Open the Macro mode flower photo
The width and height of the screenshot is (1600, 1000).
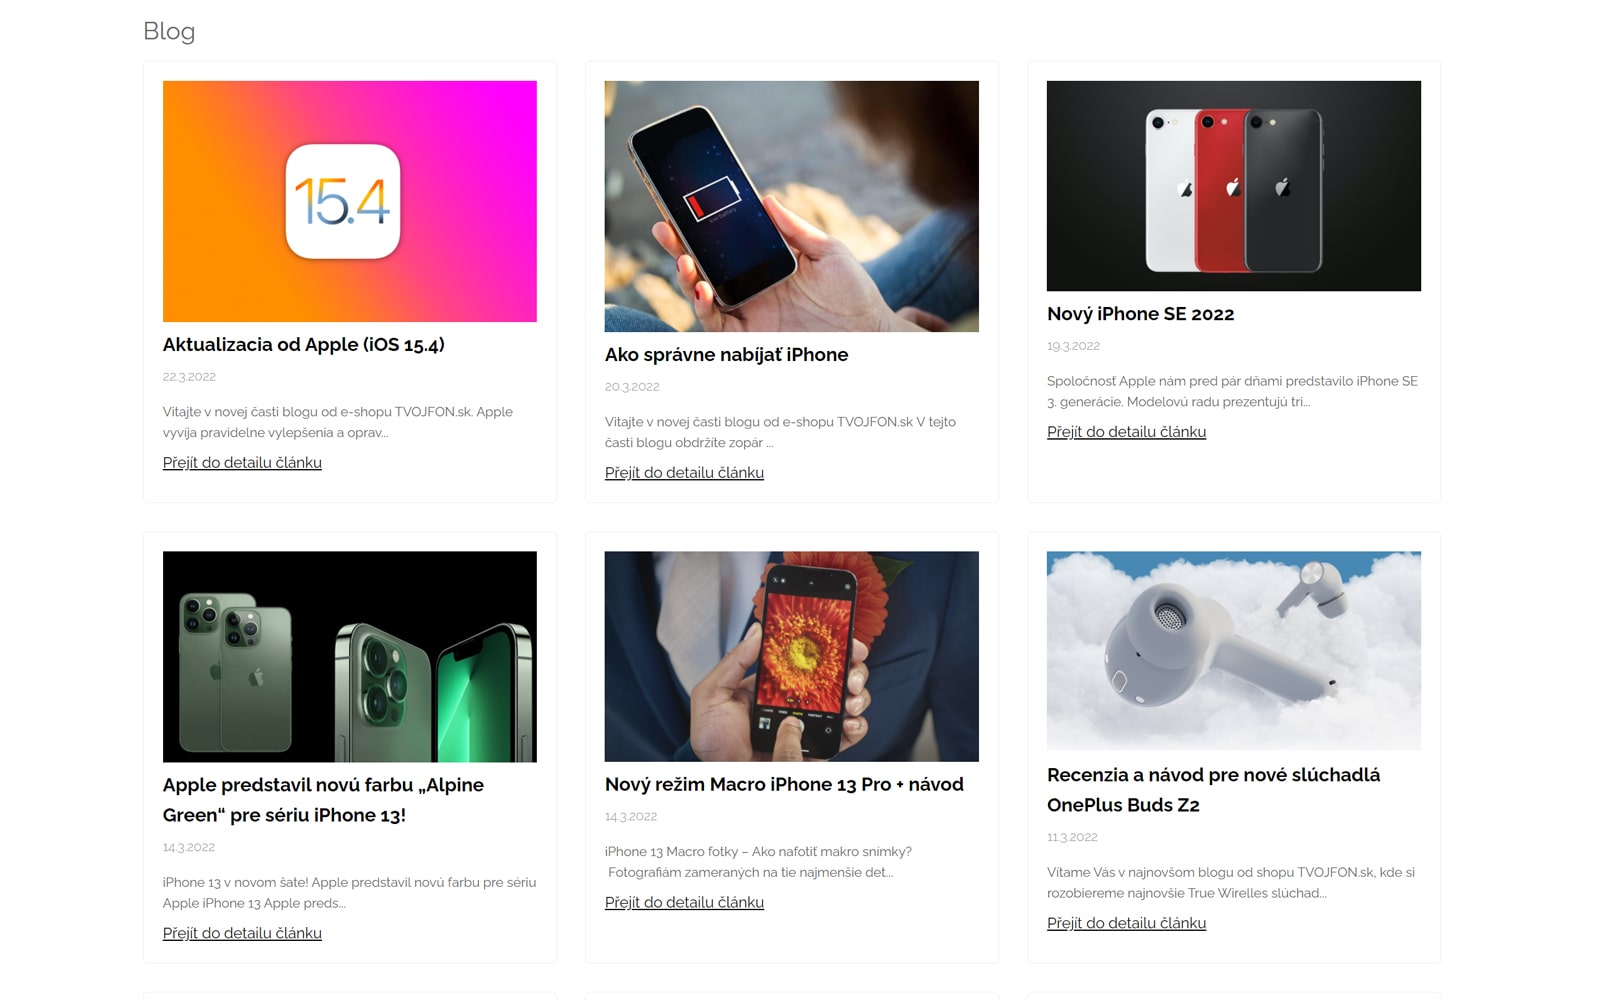point(792,656)
